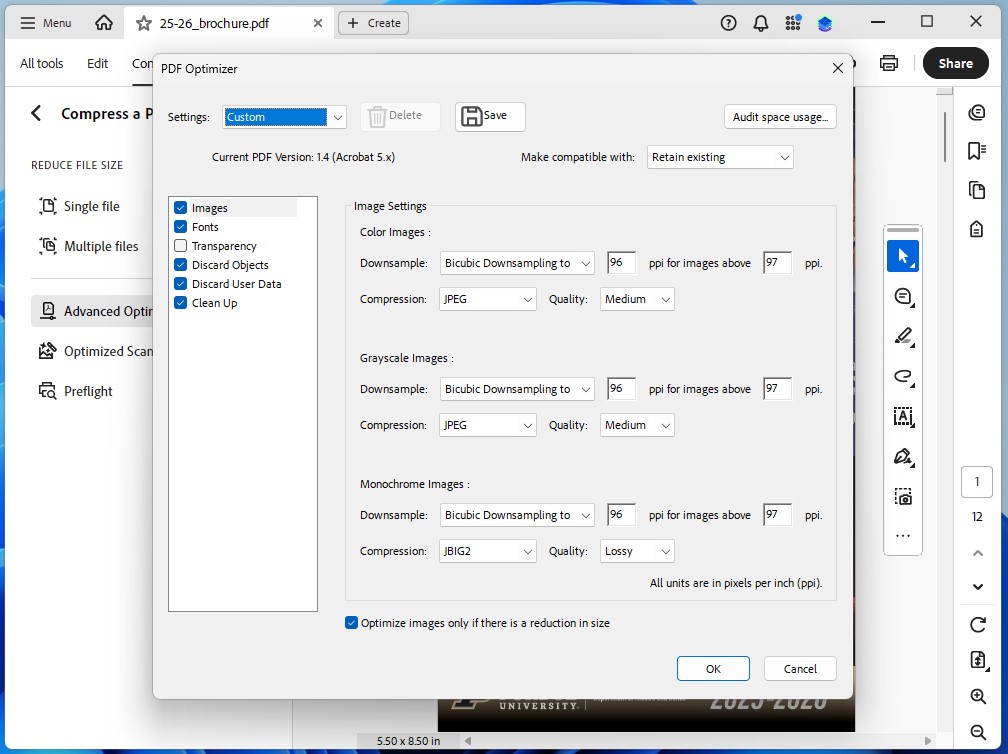1008x754 pixels.
Task: Uncheck the Fonts option
Action: tap(180, 226)
